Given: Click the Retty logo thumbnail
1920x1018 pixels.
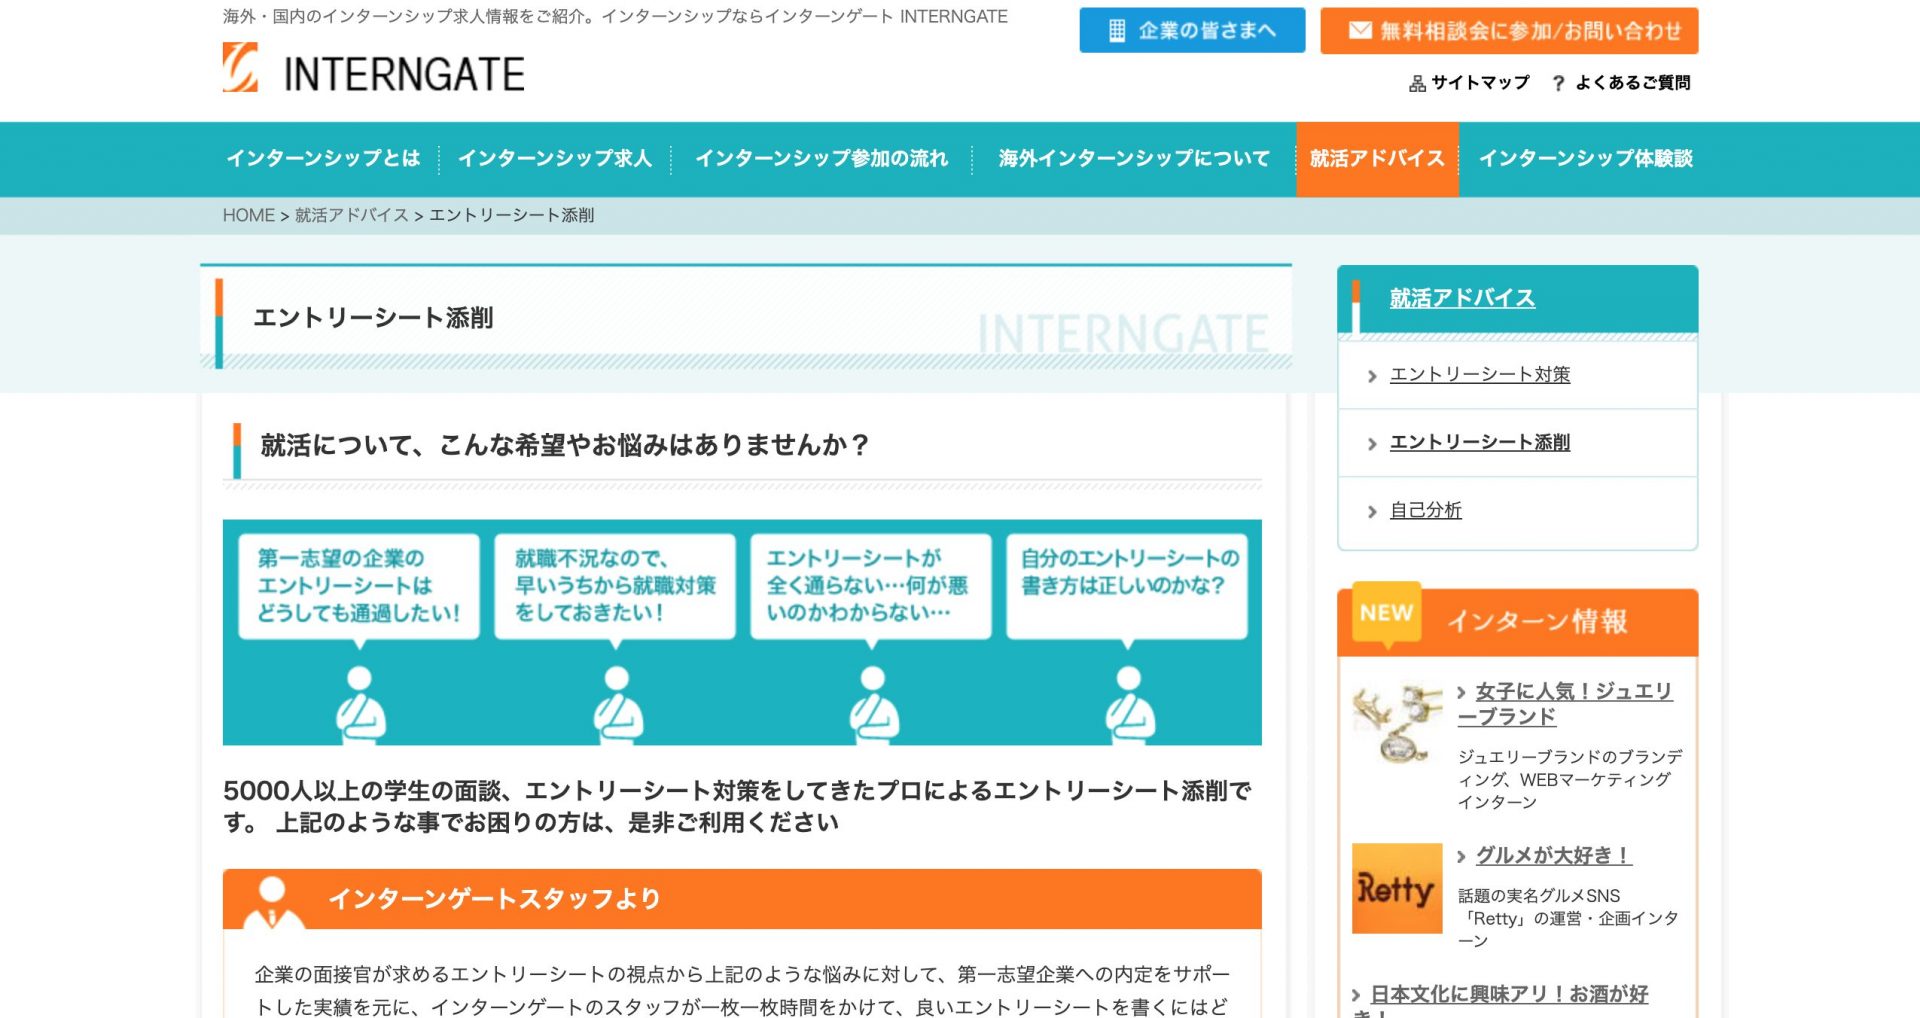Looking at the screenshot, I should click(1396, 888).
